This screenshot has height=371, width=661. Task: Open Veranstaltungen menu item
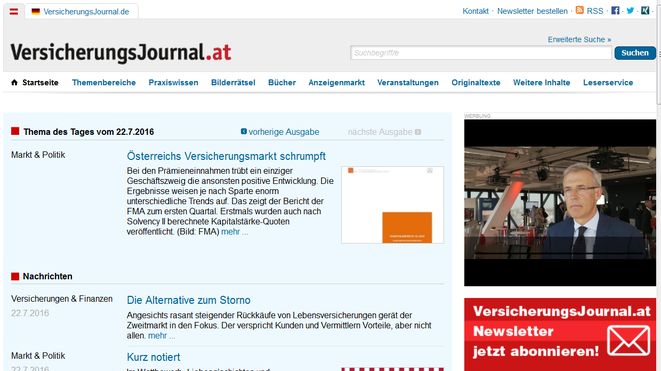point(408,83)
